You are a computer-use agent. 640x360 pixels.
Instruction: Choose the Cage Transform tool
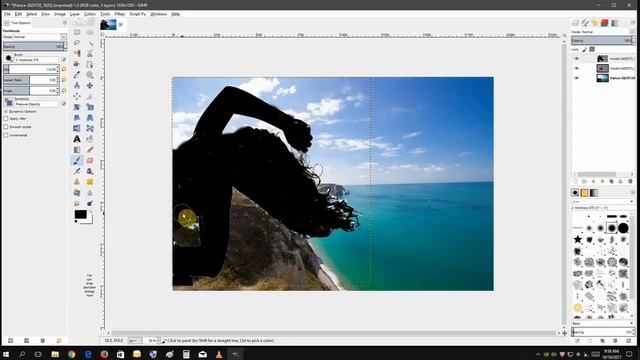click(x=90, y=128)
